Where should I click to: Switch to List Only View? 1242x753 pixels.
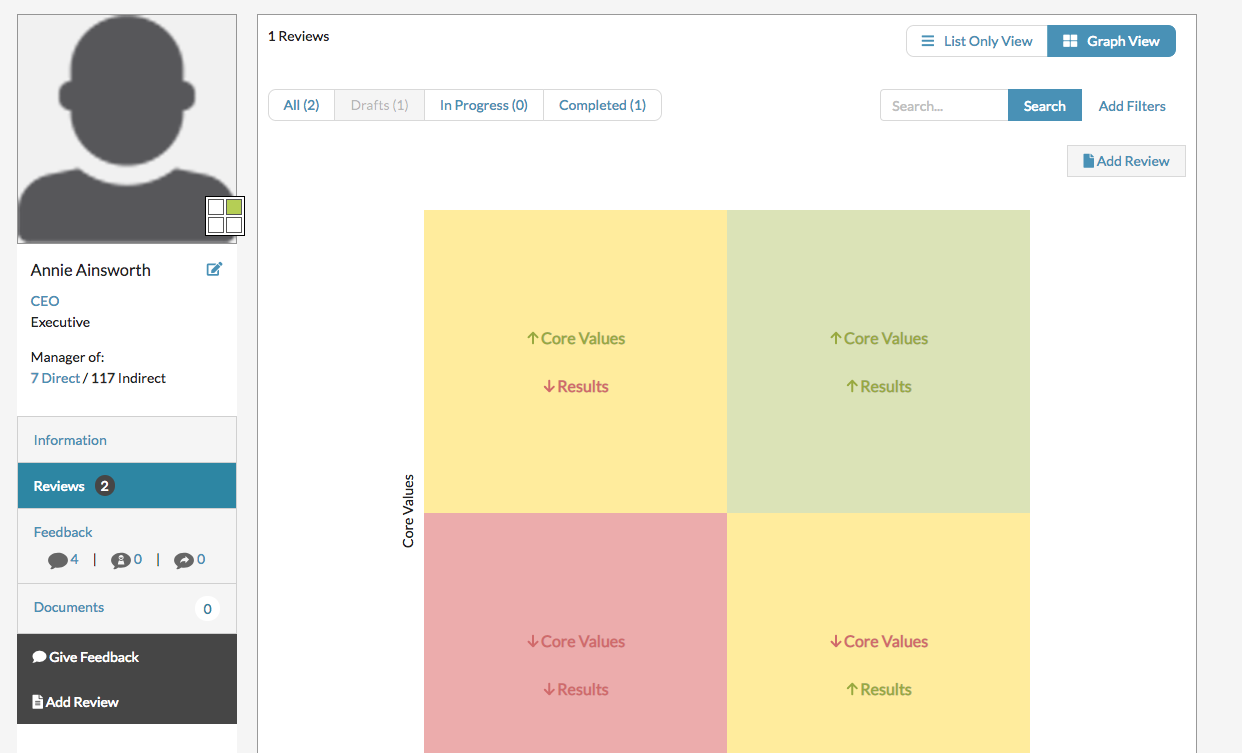pos(977,41)
